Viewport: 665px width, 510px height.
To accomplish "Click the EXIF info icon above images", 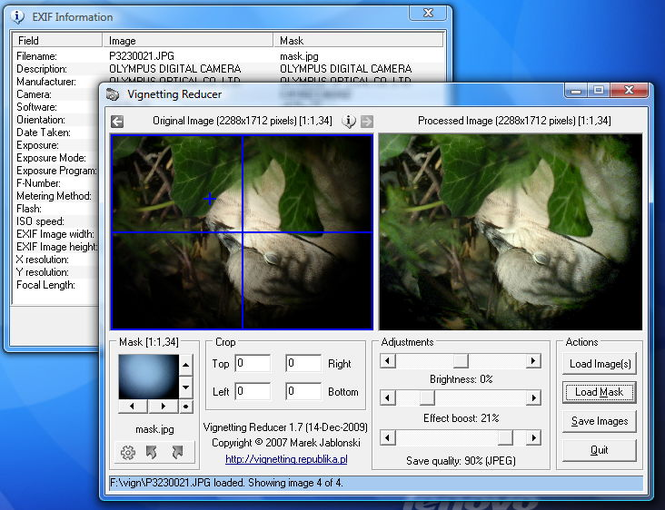I will (x=349, y=122).
